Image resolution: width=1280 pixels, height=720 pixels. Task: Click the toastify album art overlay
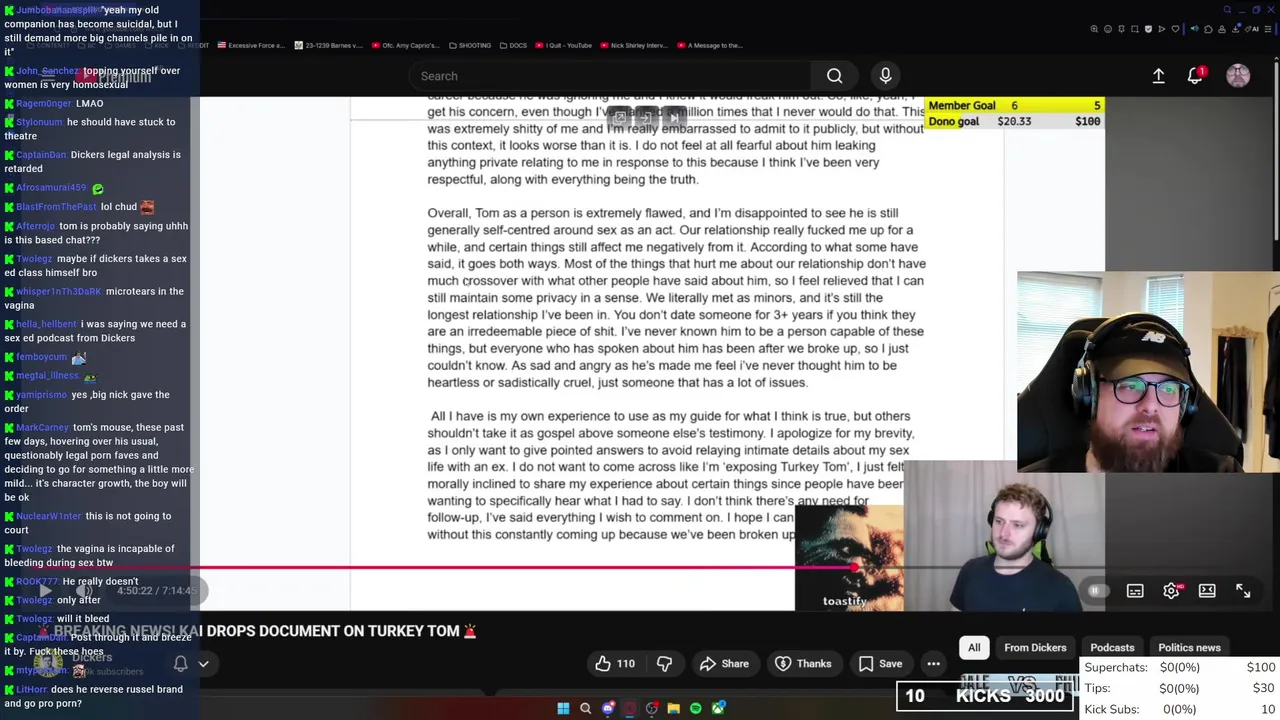849,558
